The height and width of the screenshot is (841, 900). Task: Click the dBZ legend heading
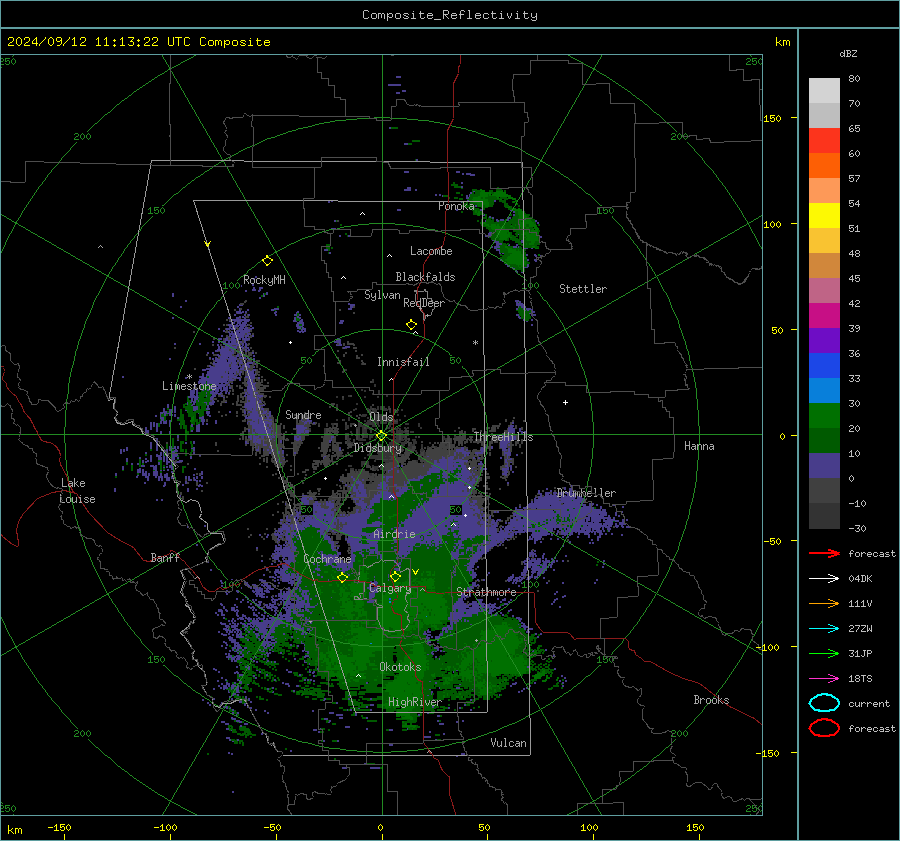click(x=848, y=53)
